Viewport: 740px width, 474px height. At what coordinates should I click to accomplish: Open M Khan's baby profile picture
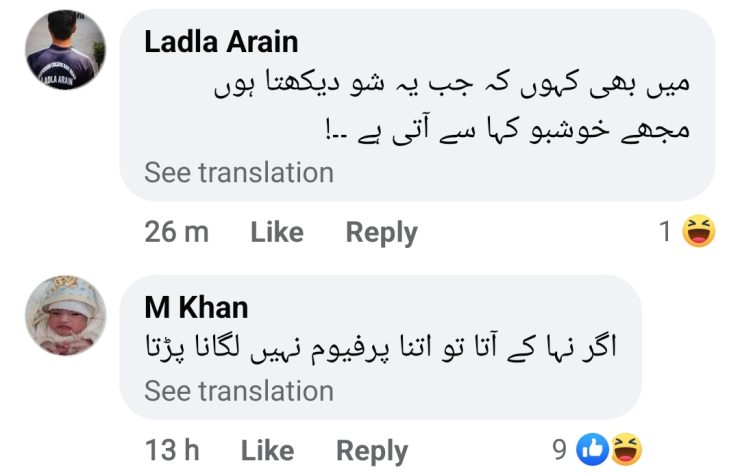click(66, 316)
